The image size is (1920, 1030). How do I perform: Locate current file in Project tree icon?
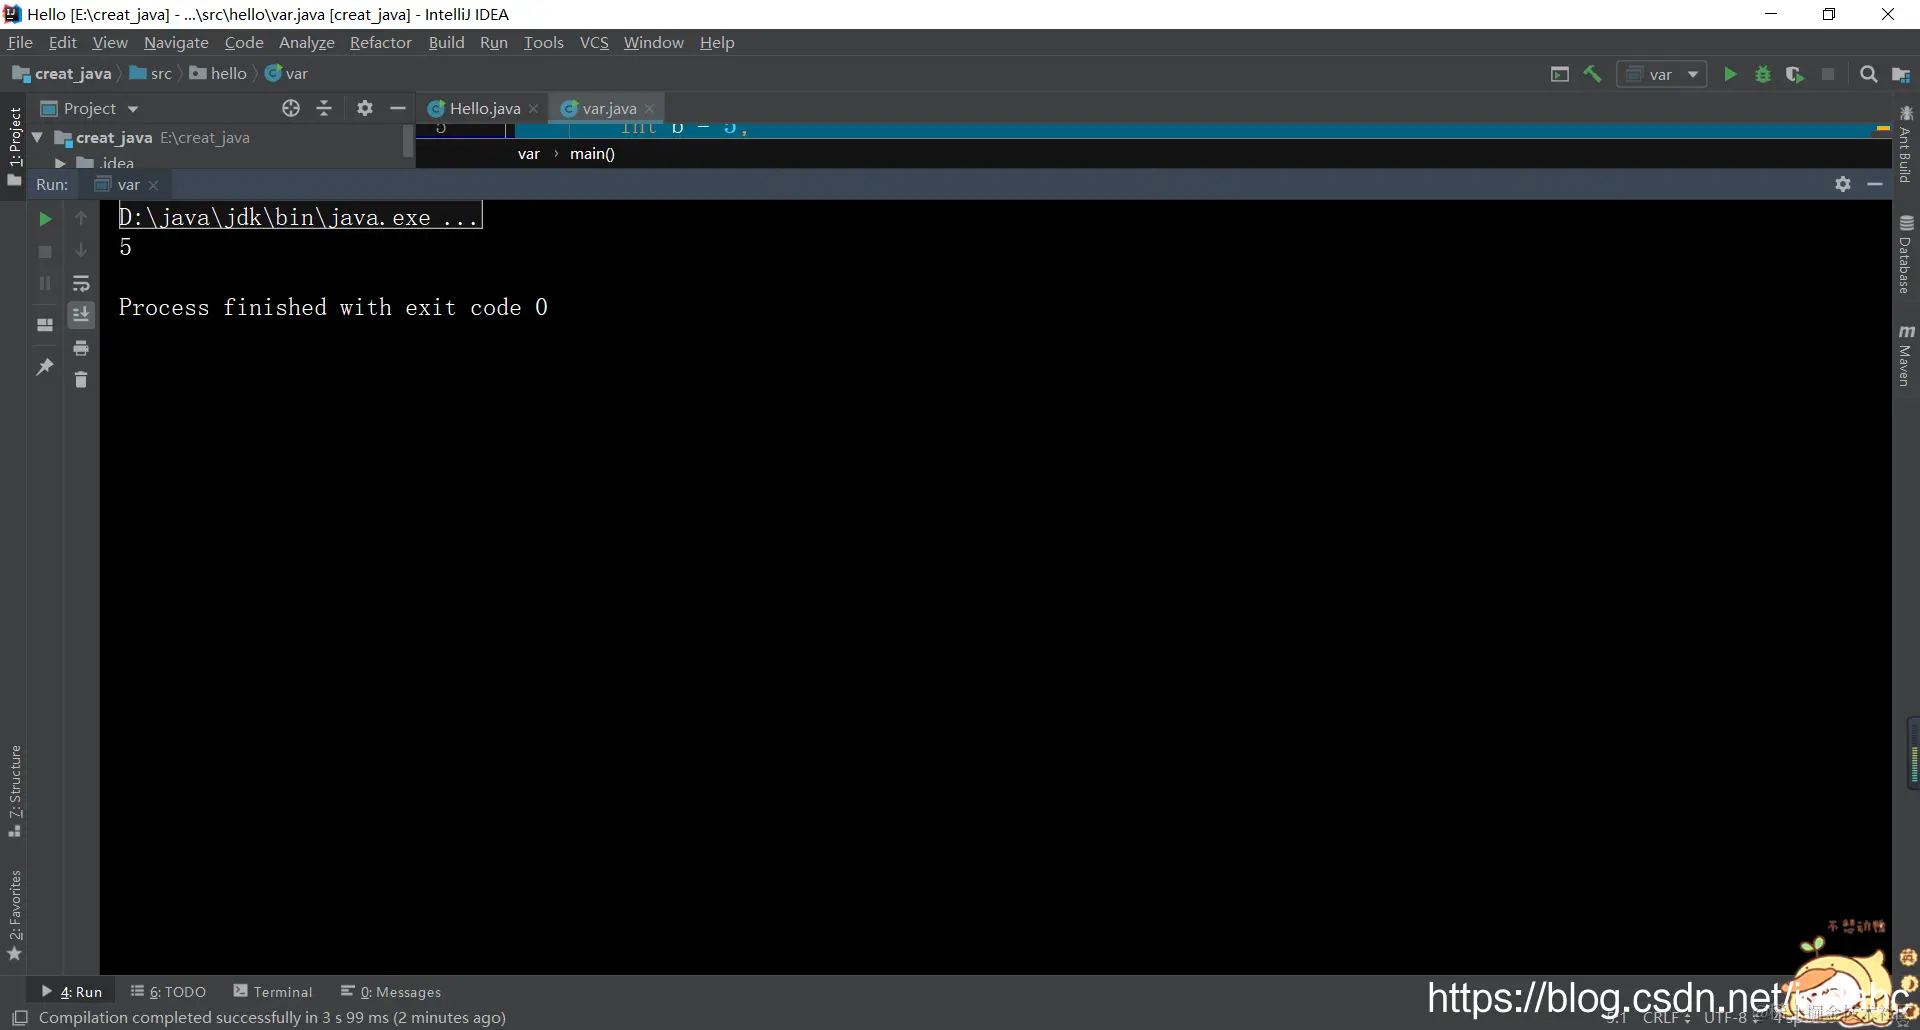click(x=291, y=108)
